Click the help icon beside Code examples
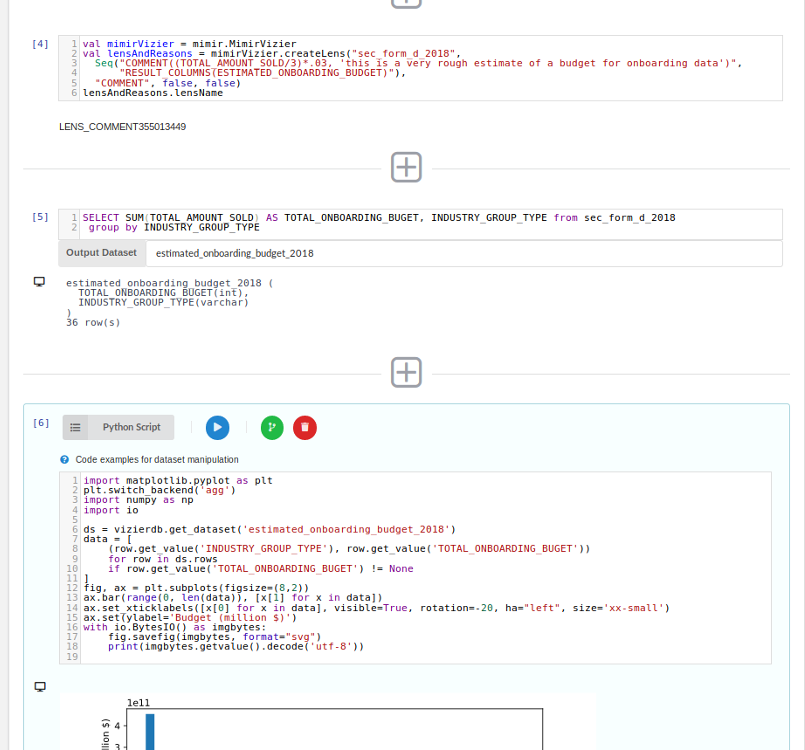This screenshot has width=805, height=750. click(x=65, y=460)
